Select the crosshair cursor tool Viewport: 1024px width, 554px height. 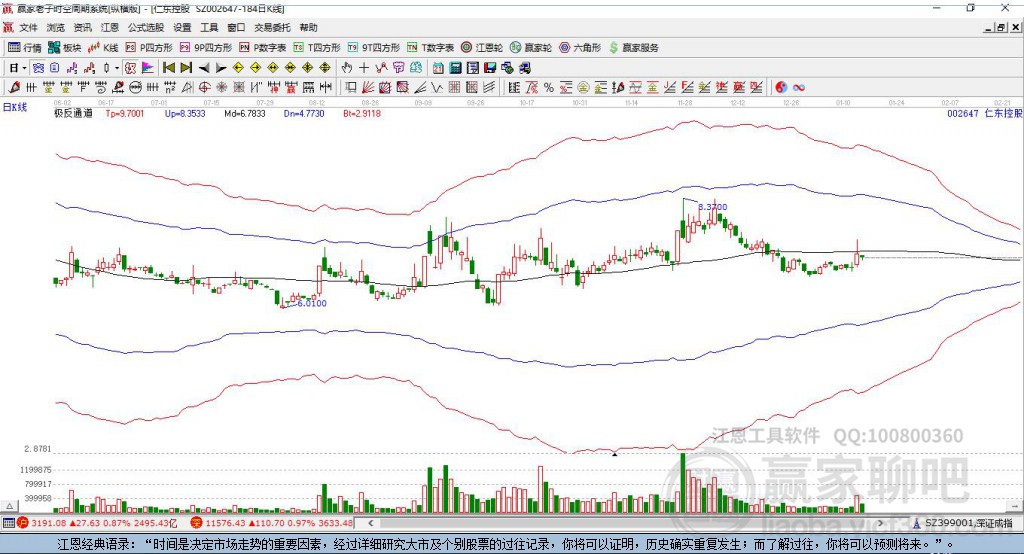[364, 68]
